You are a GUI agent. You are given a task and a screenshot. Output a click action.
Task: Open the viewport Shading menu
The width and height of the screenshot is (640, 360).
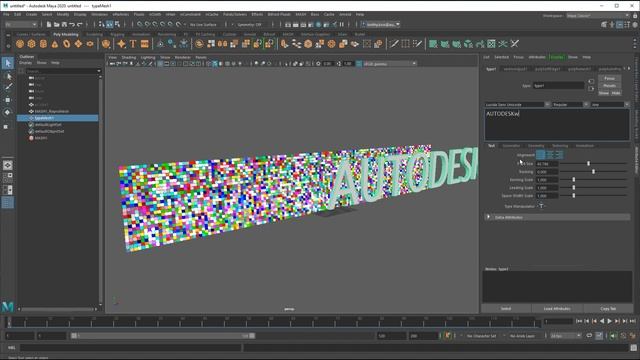point(129,57)
